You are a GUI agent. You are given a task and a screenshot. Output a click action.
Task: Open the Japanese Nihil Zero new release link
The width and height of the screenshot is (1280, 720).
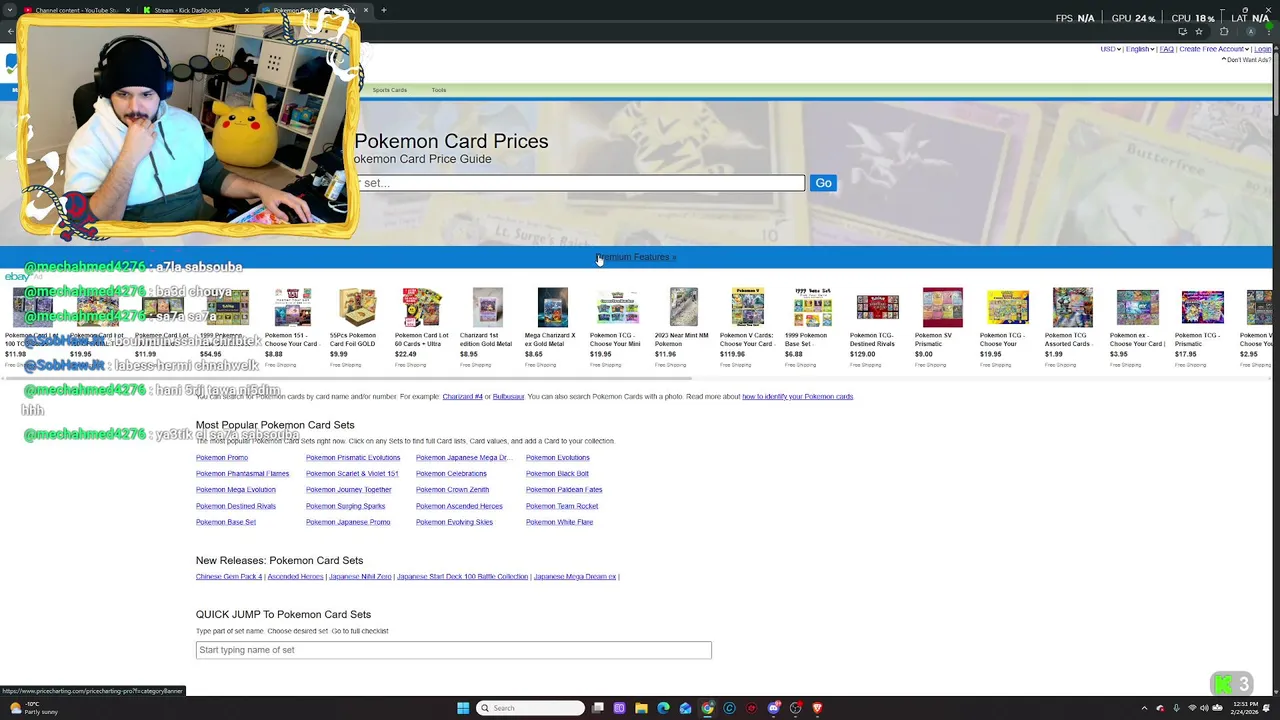[x=360, y=577]
